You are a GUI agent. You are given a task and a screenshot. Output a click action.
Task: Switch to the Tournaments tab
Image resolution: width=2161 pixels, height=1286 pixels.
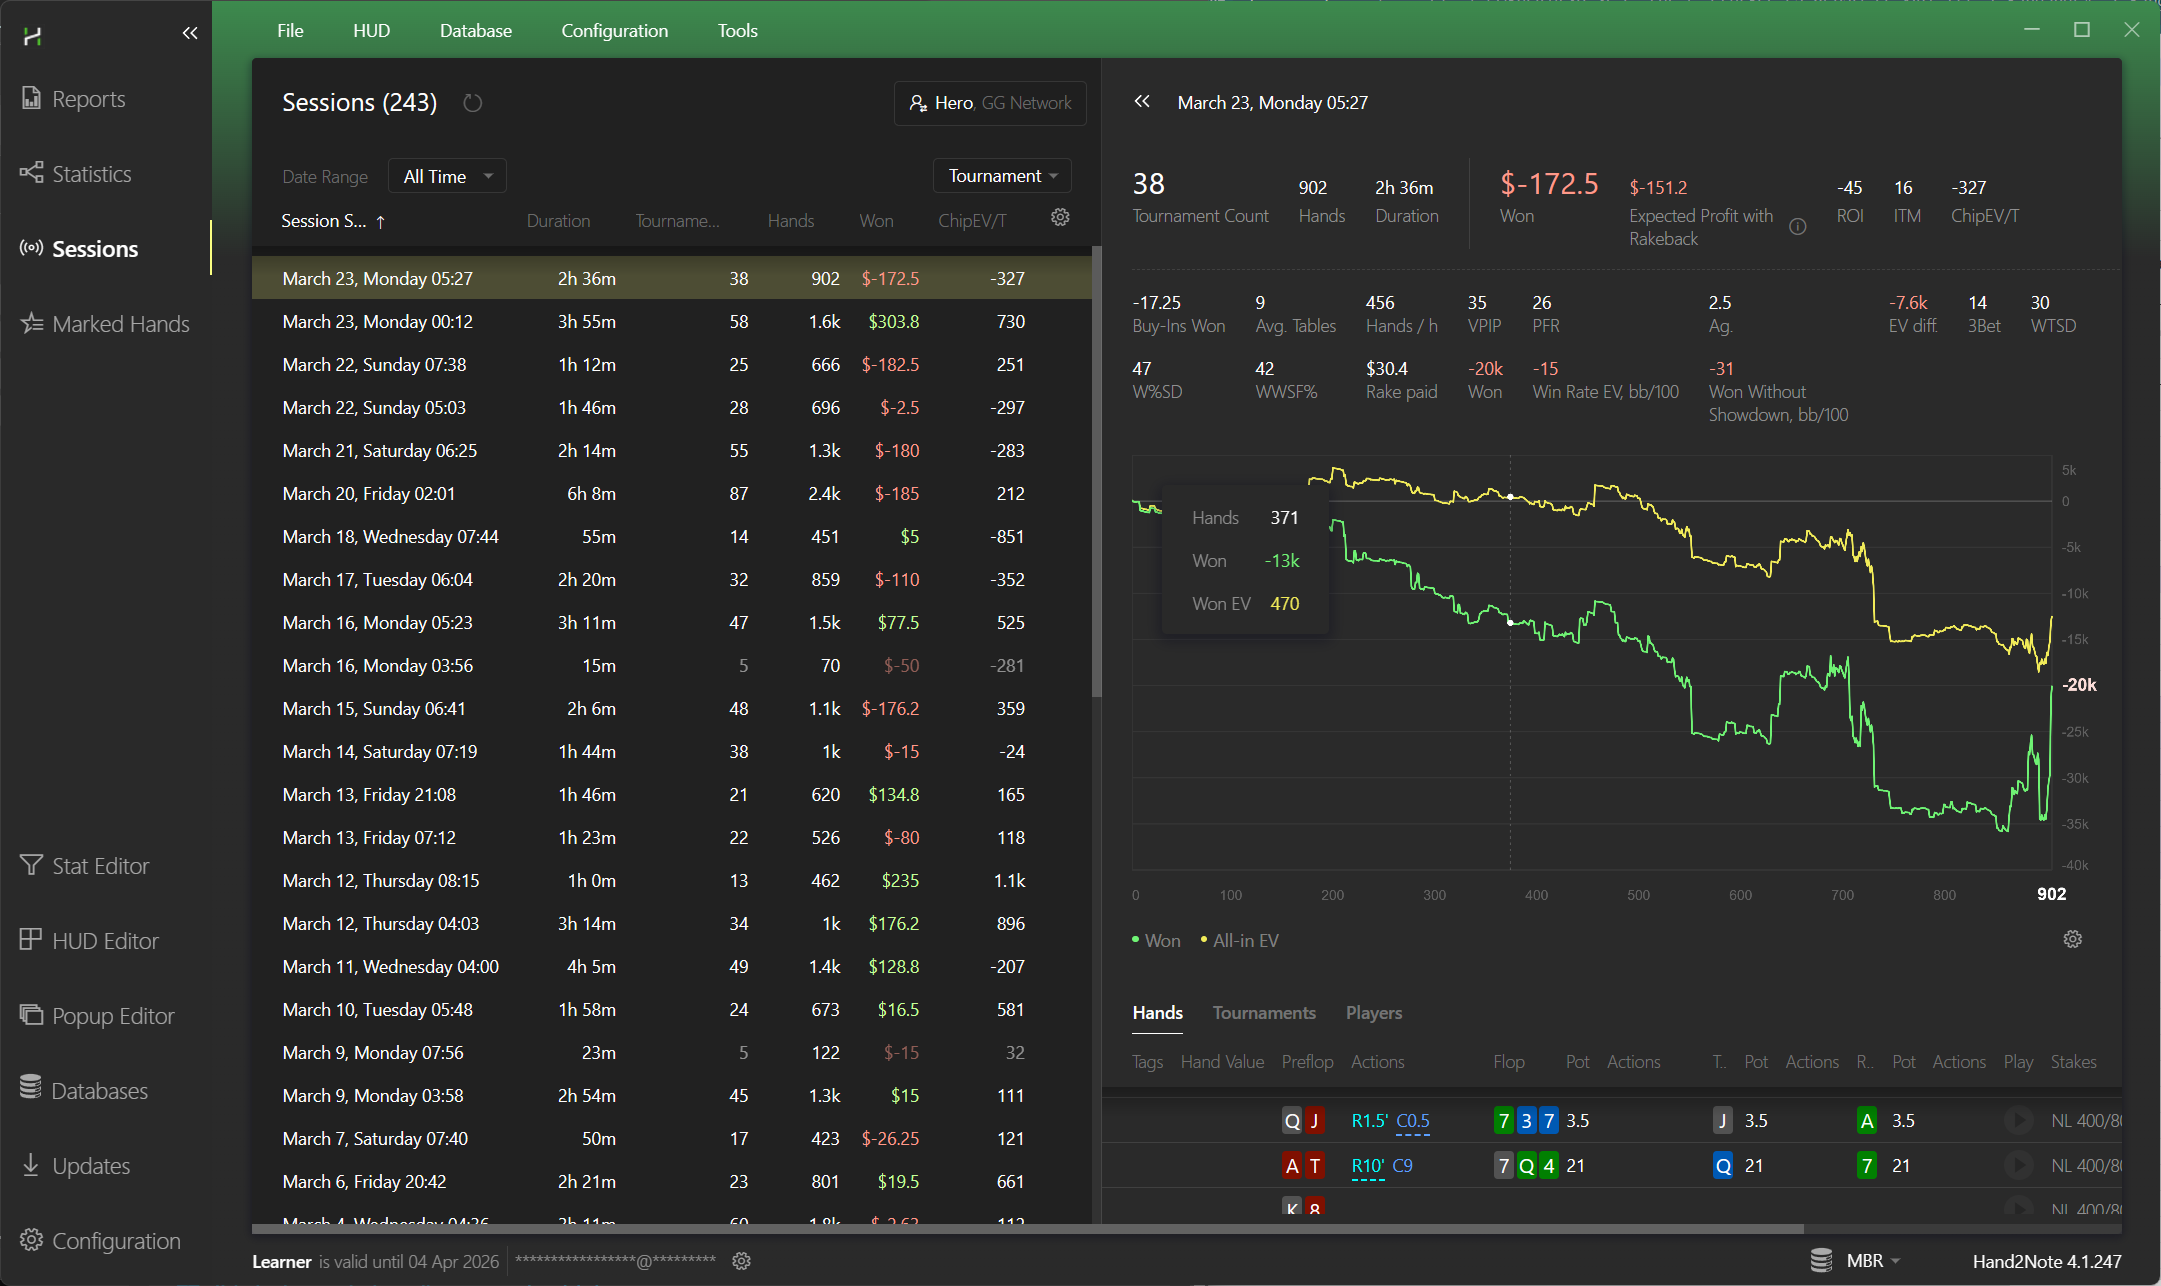coord(1263,1013)
